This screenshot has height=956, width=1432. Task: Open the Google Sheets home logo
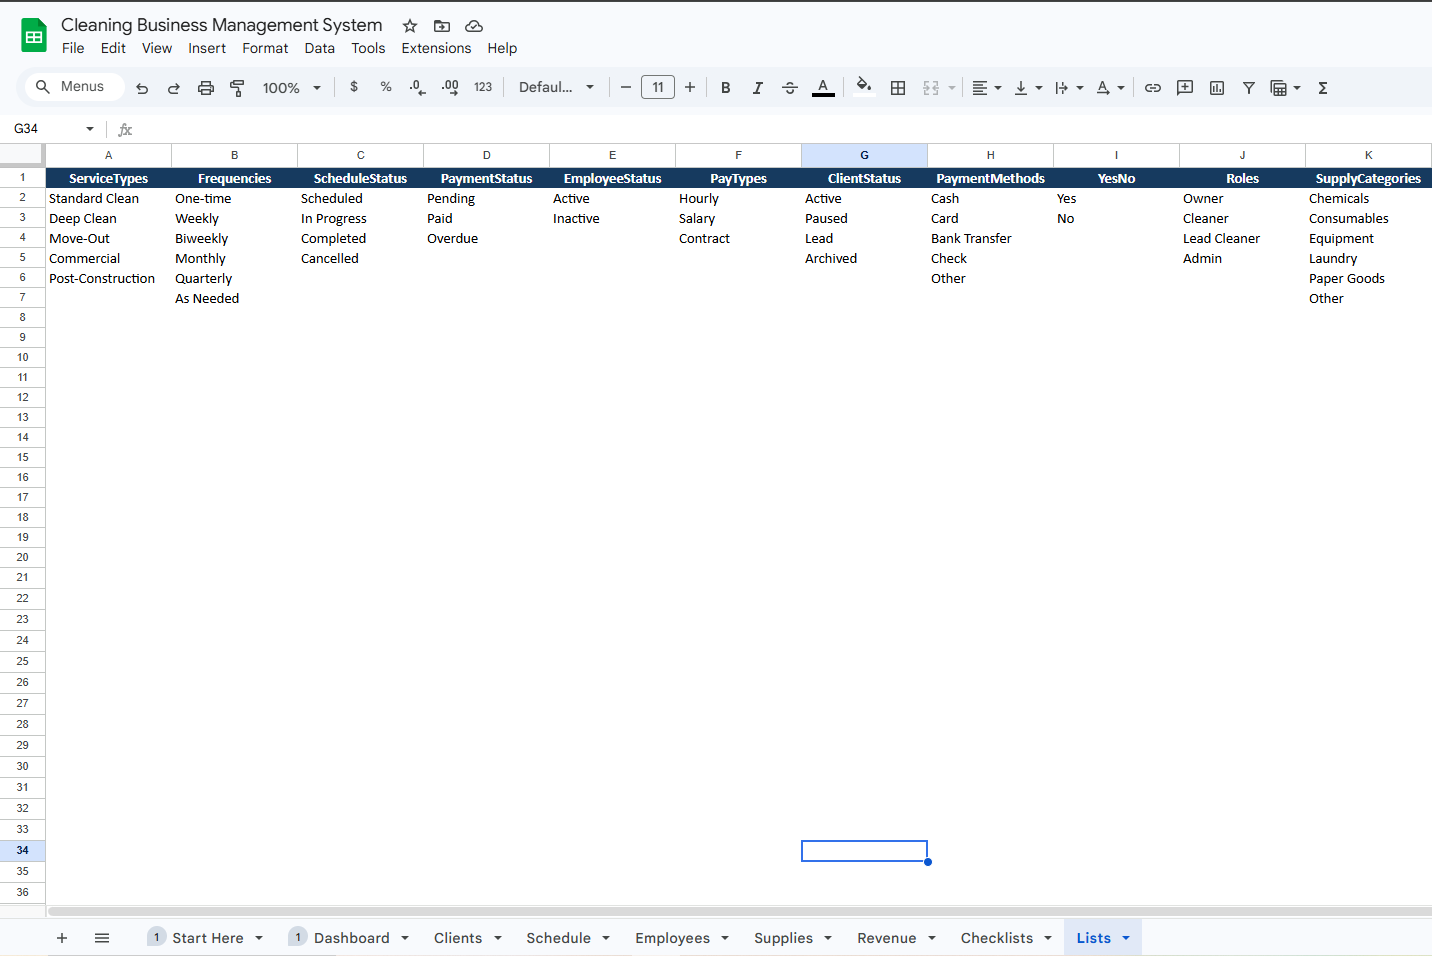pos(34,35)
